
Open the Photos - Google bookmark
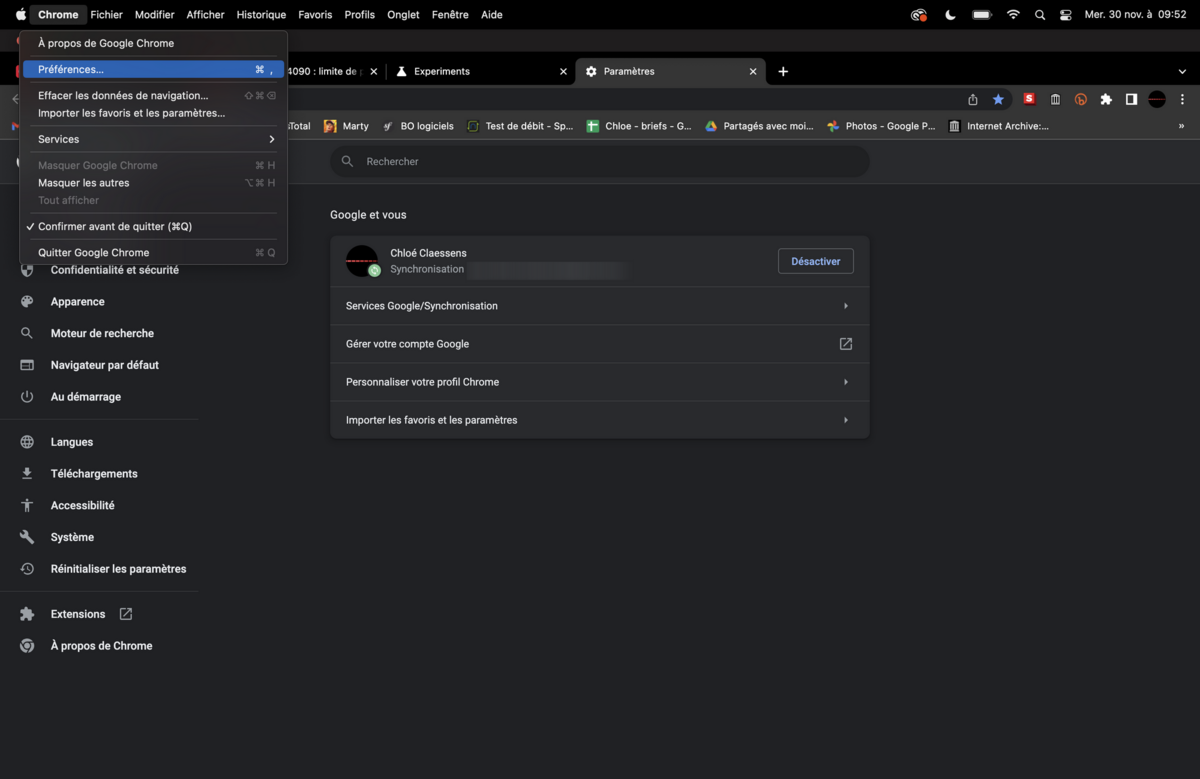(881, 126)
